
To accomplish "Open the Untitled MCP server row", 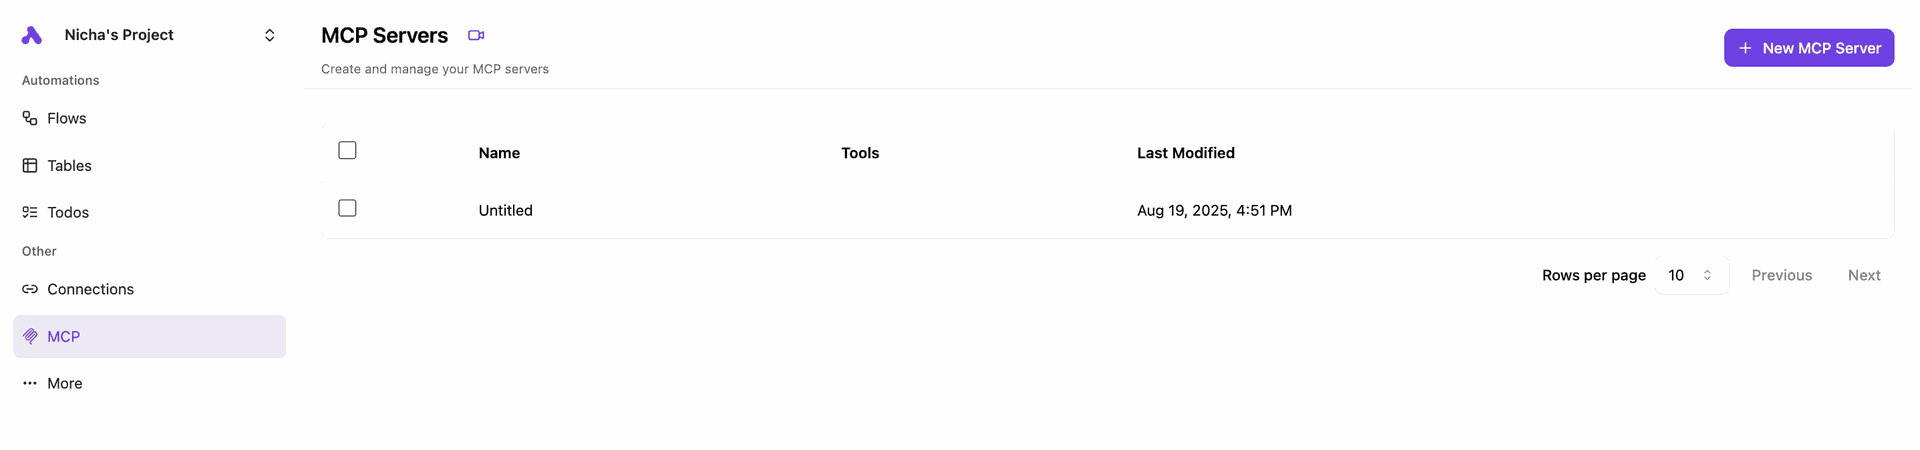I will tap(506, 210).
